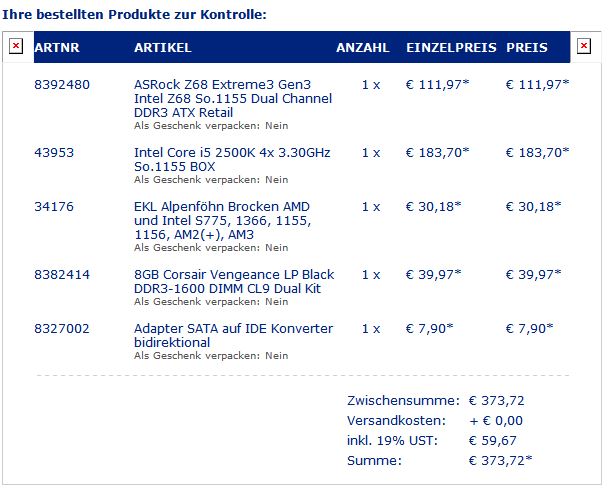Click the final Summe total € 373,72*
Image resolution: width=615 pixels, height=495 pixels.
[x=500, y=460]
